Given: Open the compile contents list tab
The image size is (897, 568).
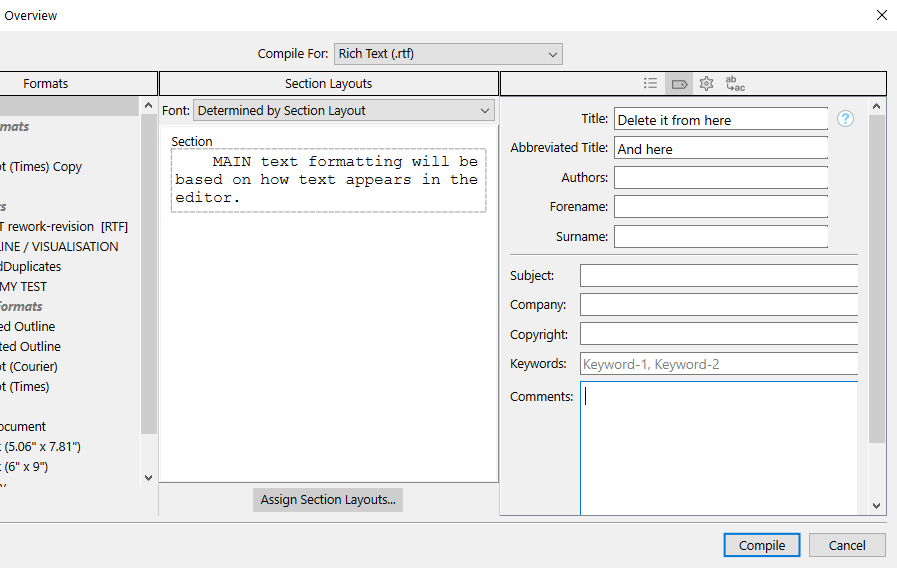Looking at the screenshot, I should point(651,84).
